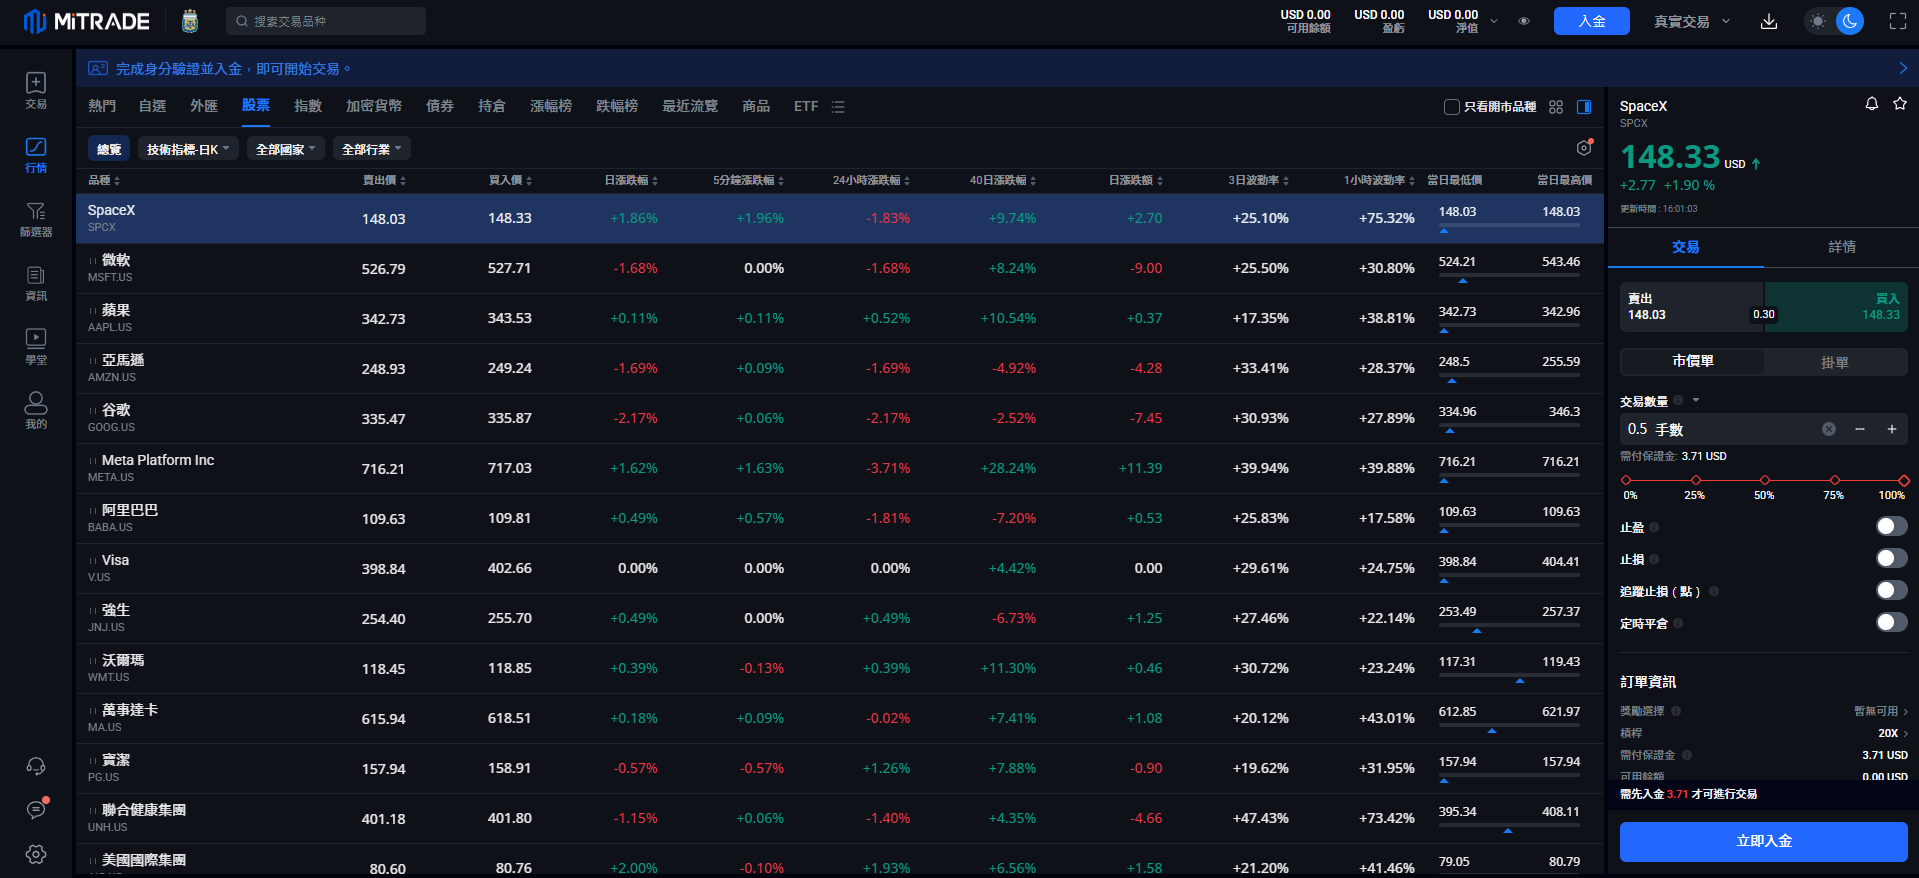The image size is (1919, 878).
Task: Check 只看開市品種 checkbox
Action: 1452,107
